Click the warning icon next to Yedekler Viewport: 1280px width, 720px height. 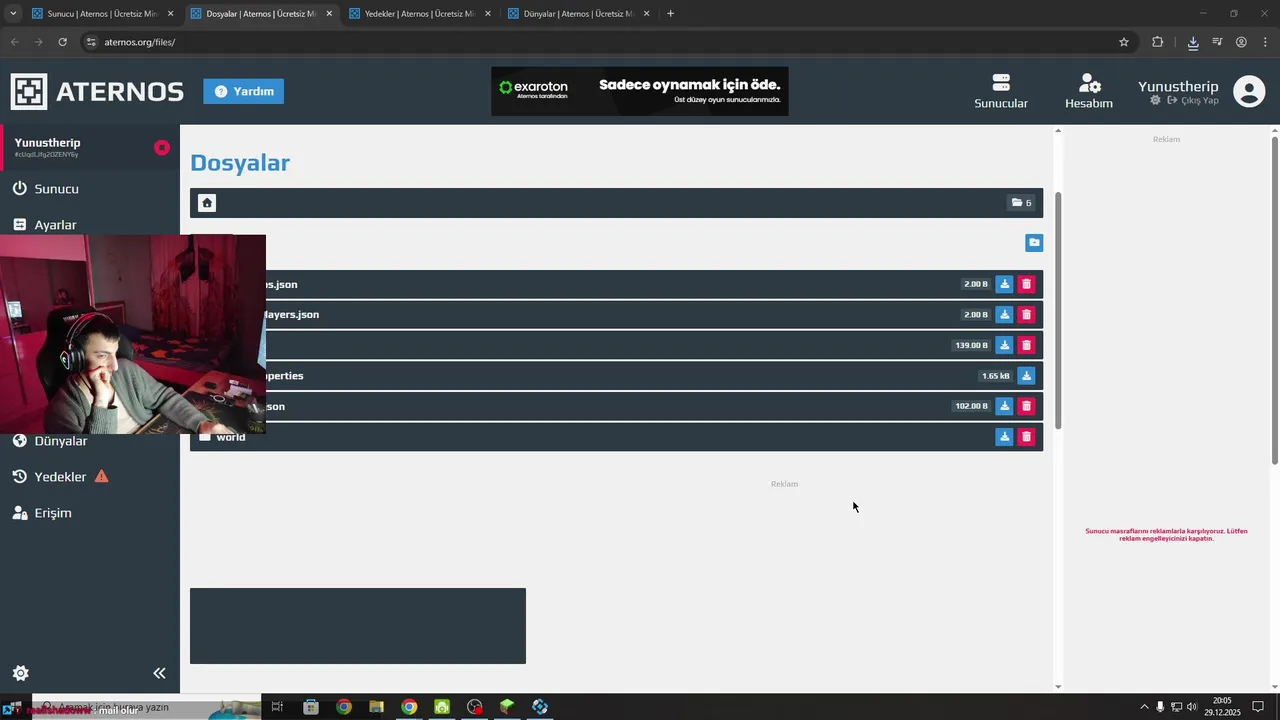(x=101, y=477)
